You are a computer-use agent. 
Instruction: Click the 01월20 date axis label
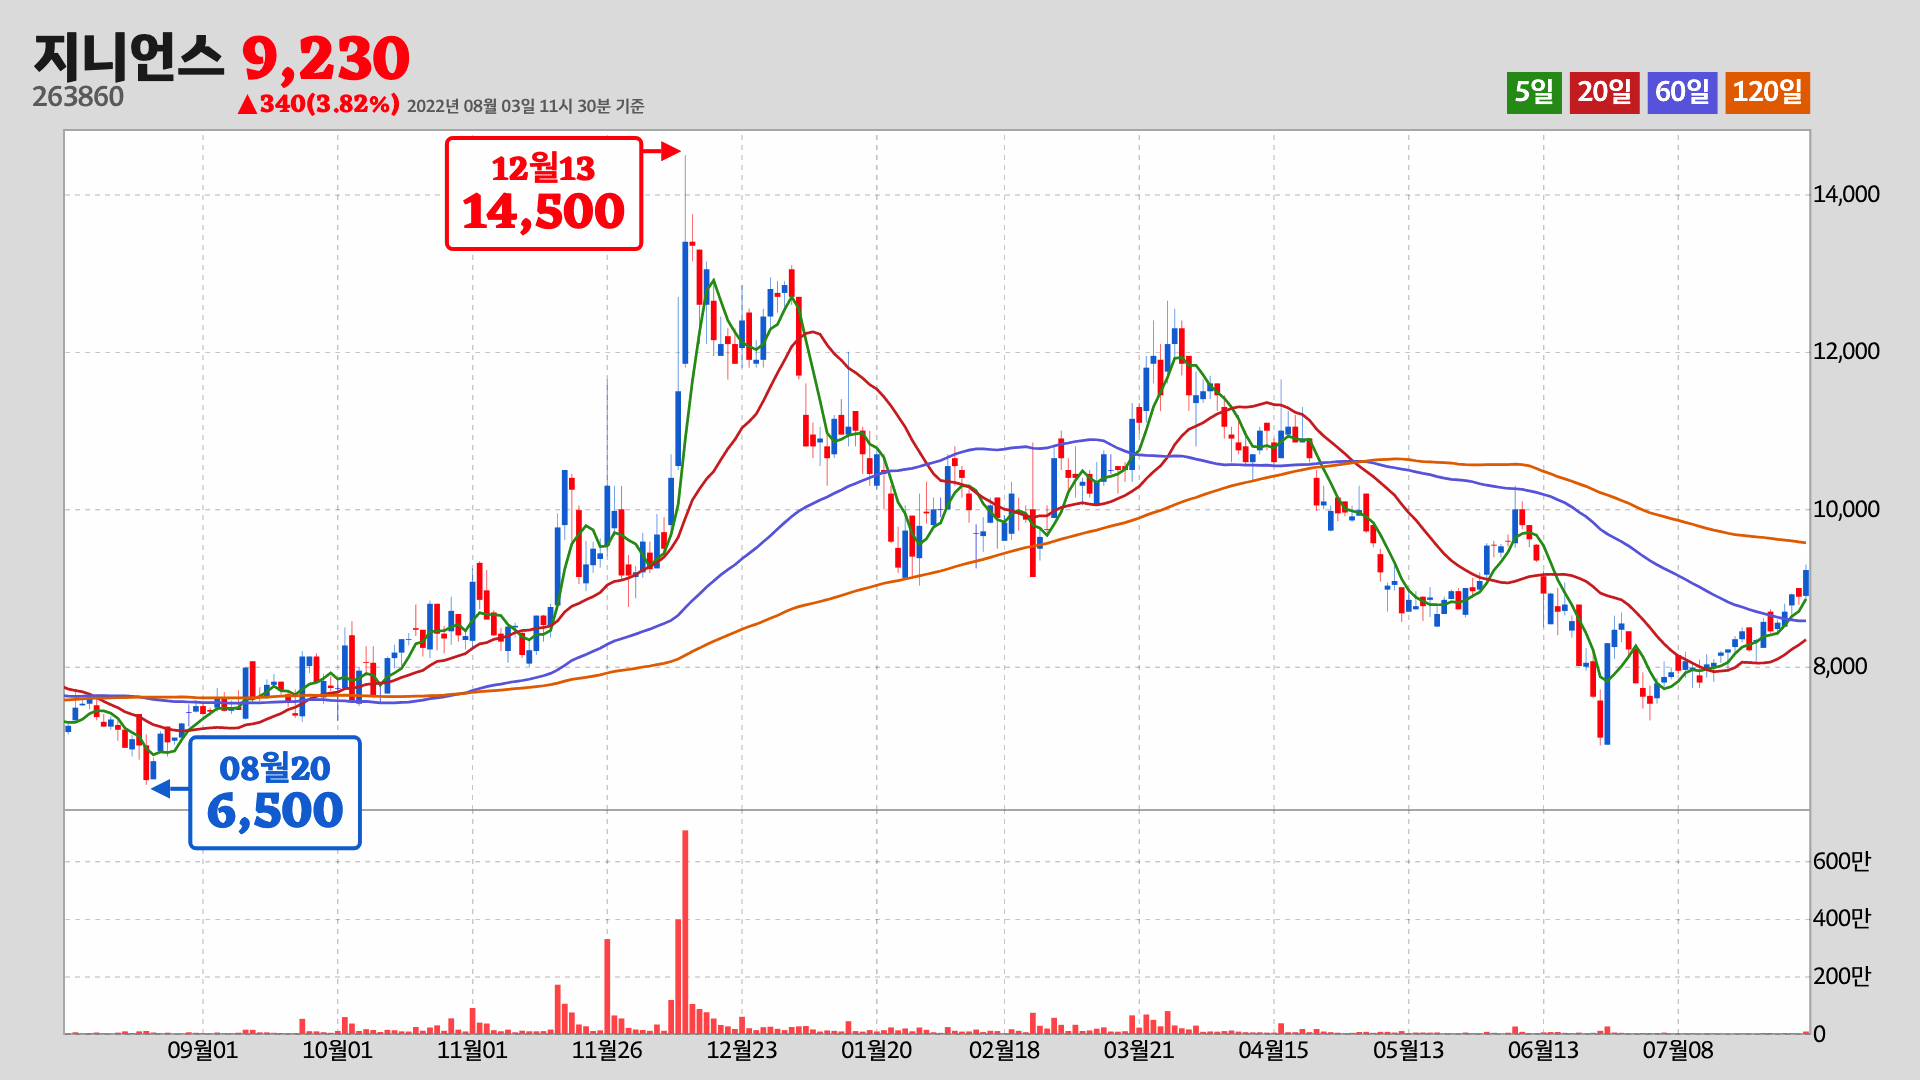(x=877, y=1050)
